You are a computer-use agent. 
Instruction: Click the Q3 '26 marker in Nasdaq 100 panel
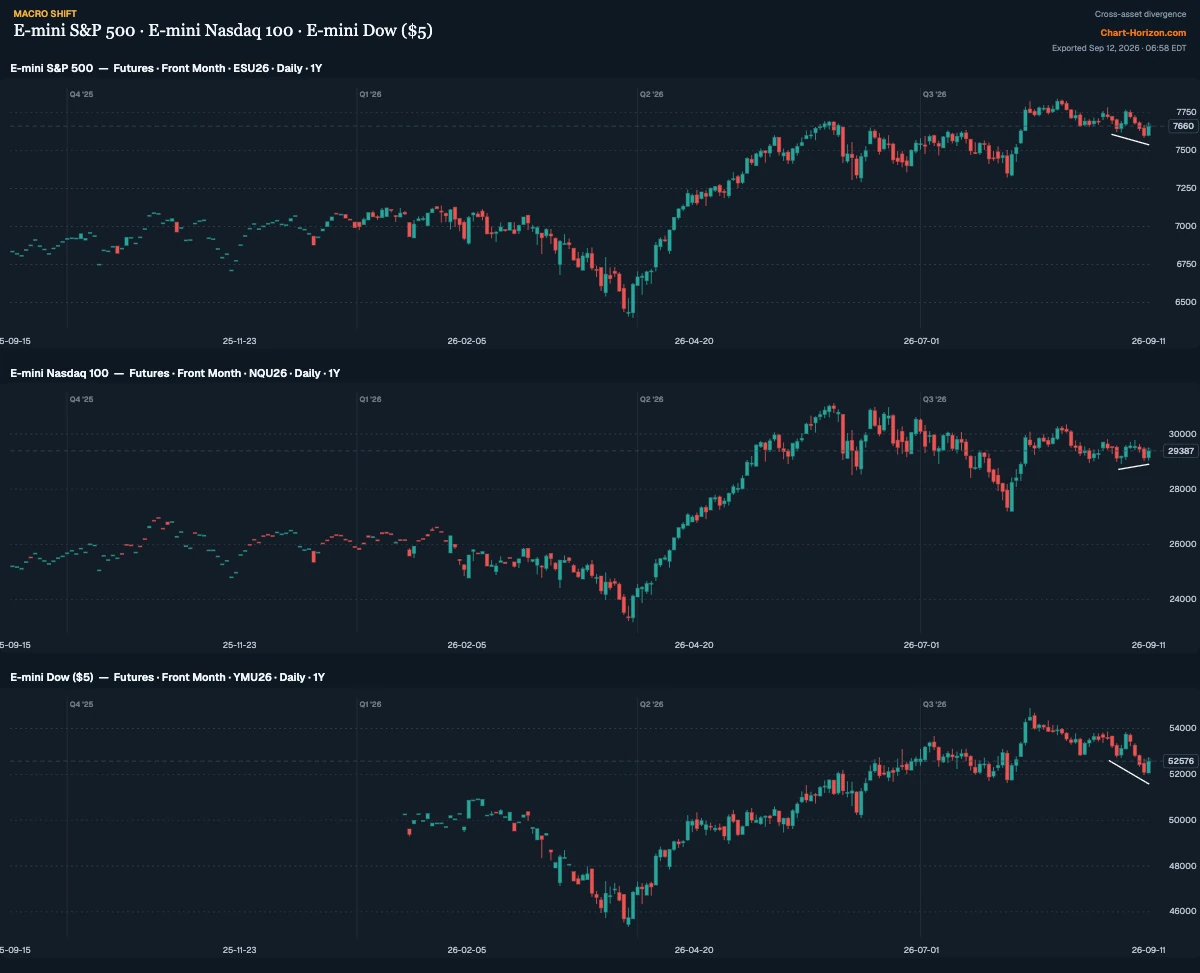click(935, 399)
